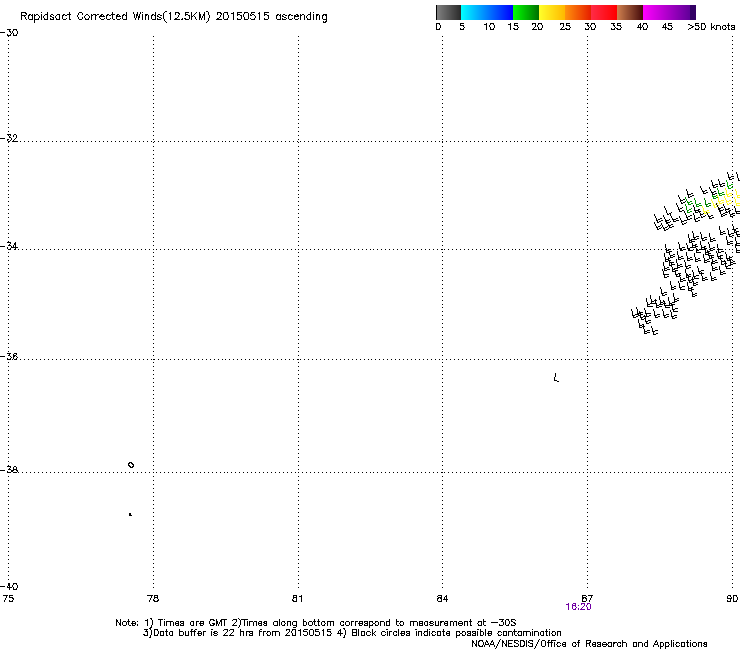Click the black contamination circle near -38 latitude
This screenshot has width=740, height=650.
(131, 465)
